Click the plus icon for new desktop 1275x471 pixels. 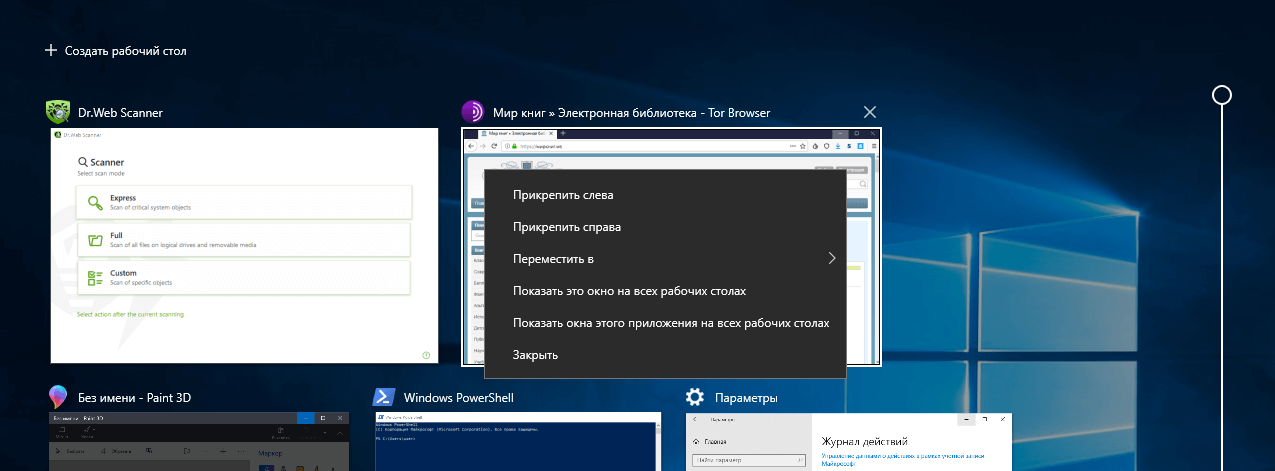pyautogui.click(x=51, y=50)
